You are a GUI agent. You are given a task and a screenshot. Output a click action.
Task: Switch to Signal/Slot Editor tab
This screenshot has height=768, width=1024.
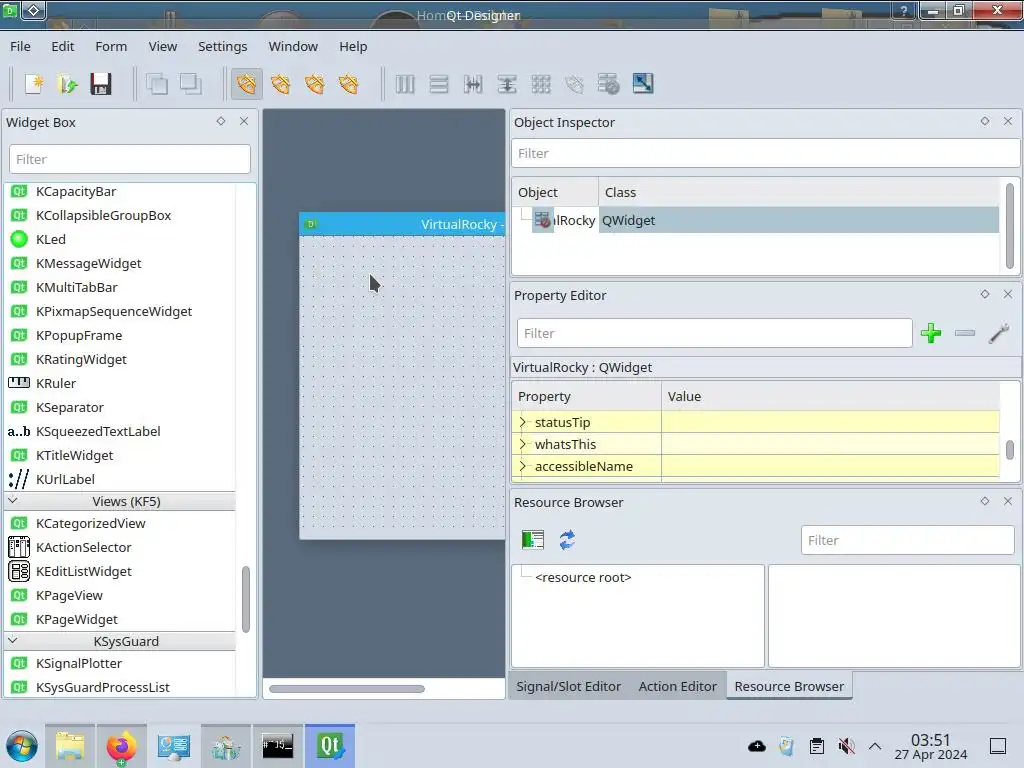[568, 686]
